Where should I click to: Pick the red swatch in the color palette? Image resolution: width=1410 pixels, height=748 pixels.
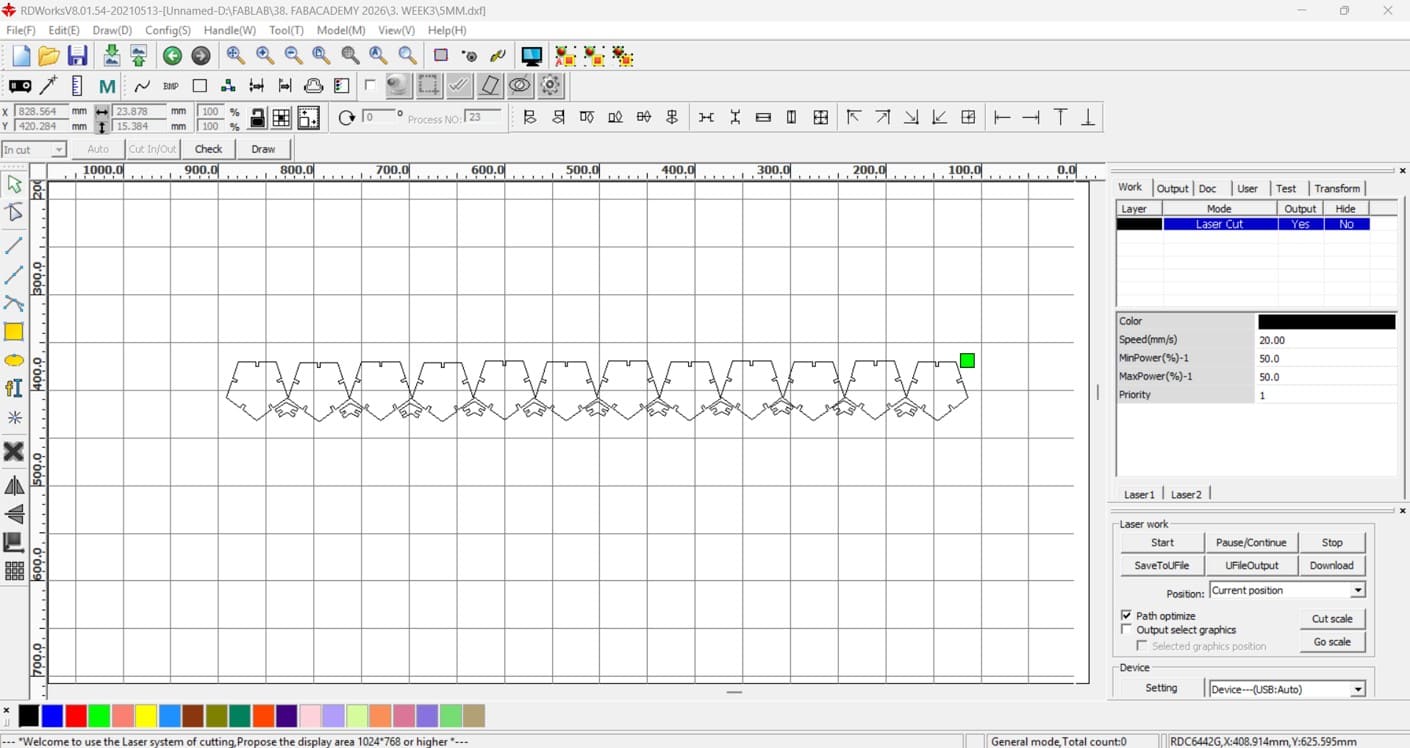75,716
